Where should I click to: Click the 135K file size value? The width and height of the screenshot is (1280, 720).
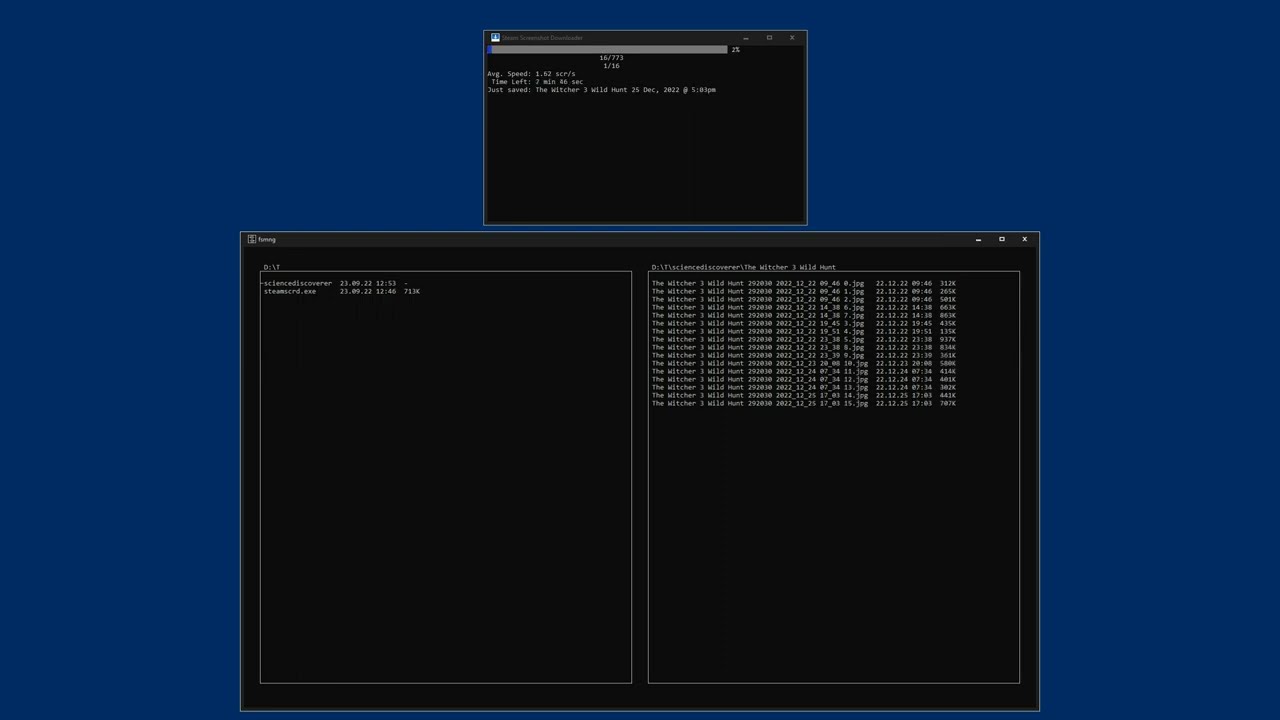pyautogui.click(x=948, y=331)
